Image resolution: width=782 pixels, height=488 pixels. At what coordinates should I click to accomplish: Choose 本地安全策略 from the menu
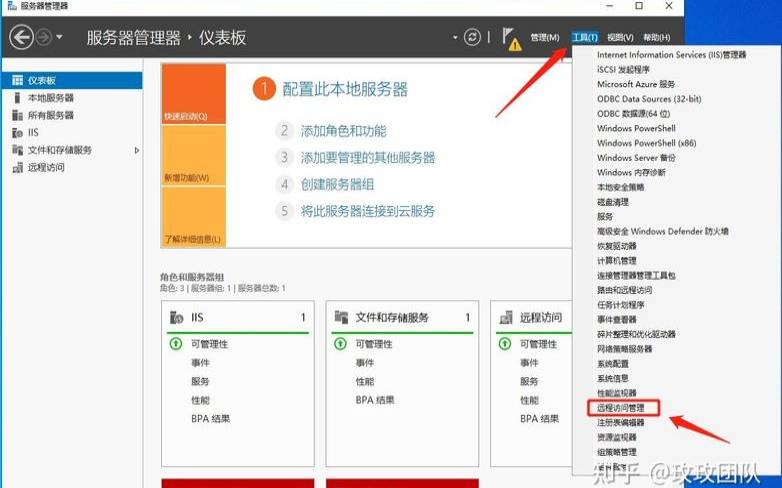coord(620,187)
